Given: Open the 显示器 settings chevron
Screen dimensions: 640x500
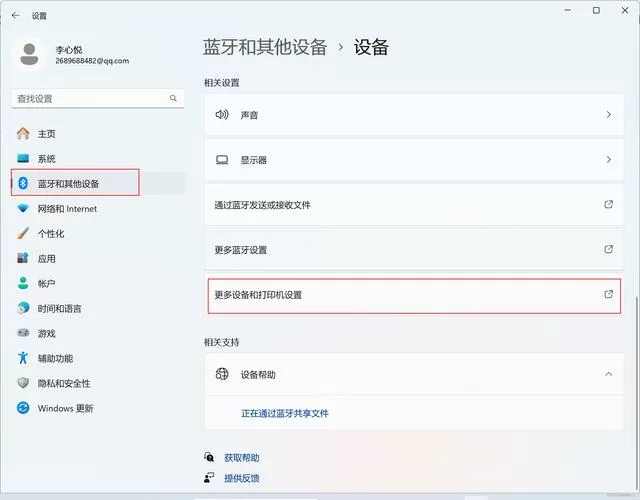Looking at the screenshot, I should 609,160.
